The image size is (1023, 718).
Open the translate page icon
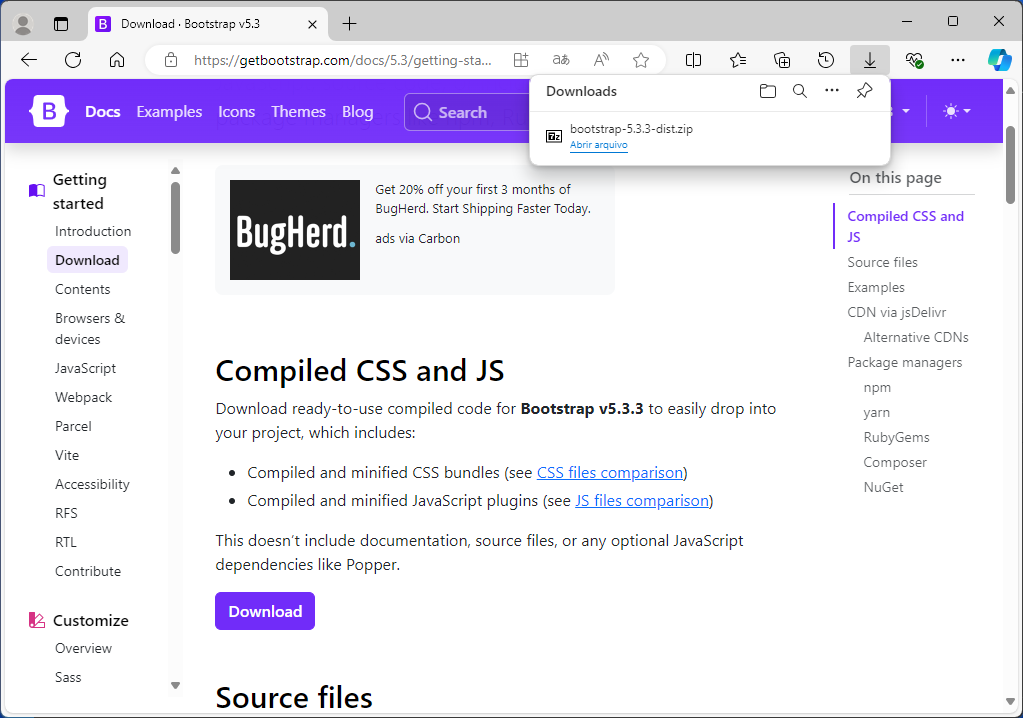coord(561,60)
